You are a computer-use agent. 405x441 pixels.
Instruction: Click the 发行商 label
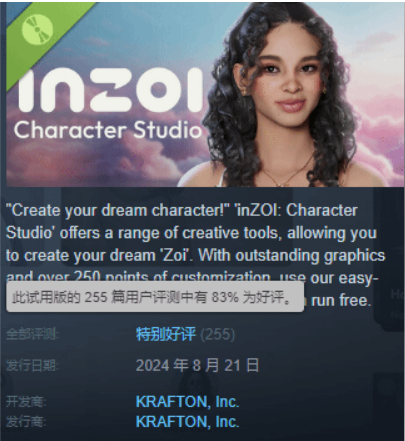coord(26,422)
